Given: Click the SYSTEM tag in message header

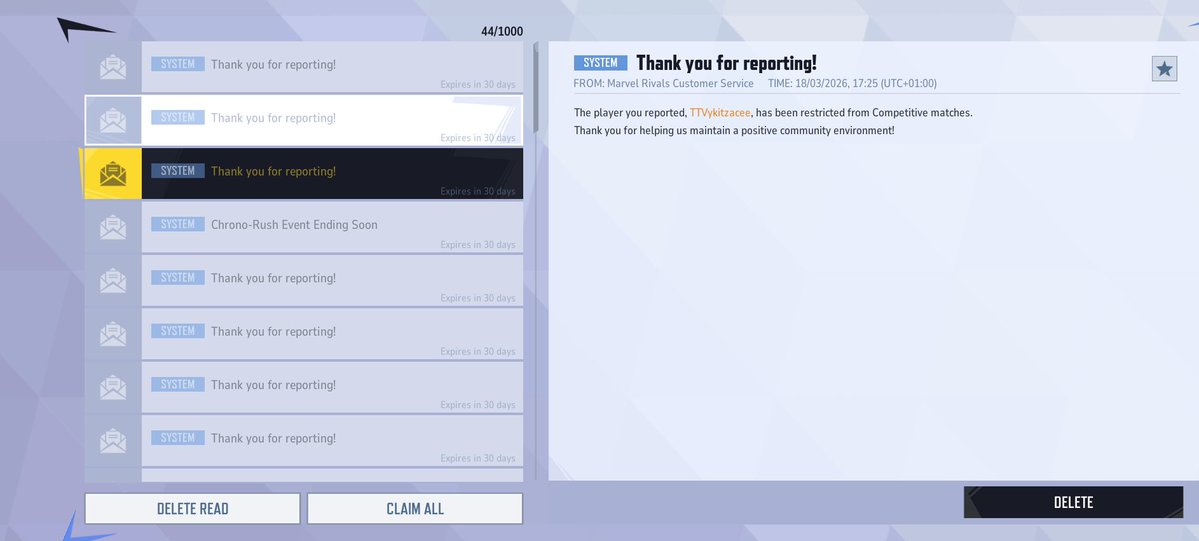Looking at the screenshot, I should click(x=600, y=63).
